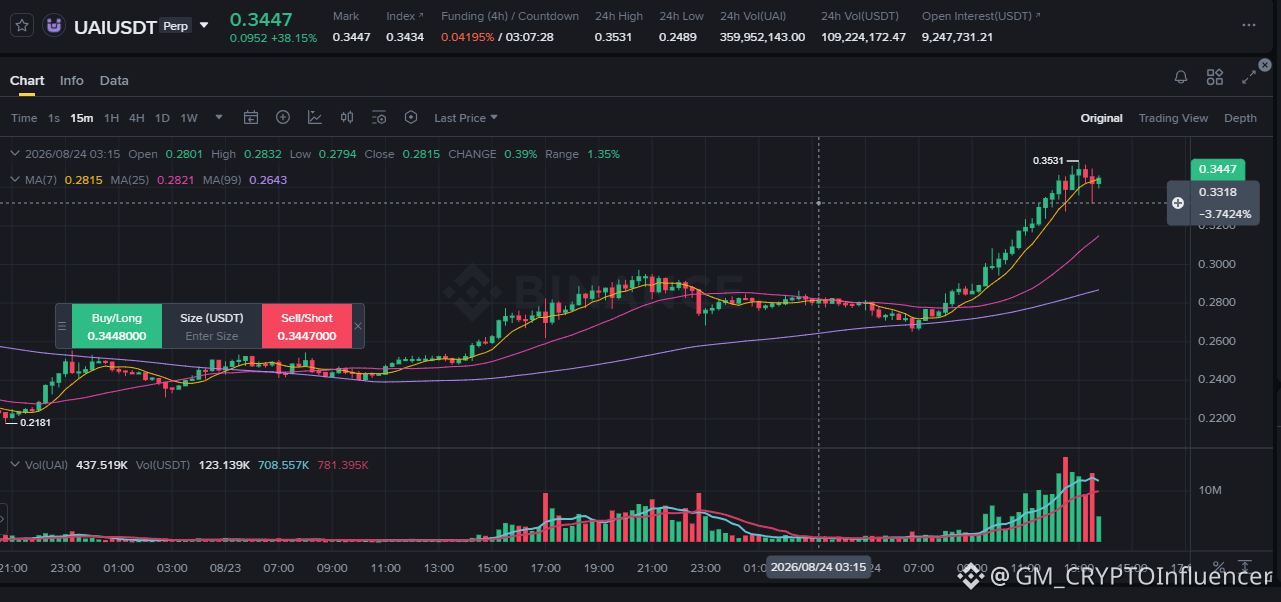Select the 15m interval
This screenshot has height=602, width=1281.
[81, 118]
